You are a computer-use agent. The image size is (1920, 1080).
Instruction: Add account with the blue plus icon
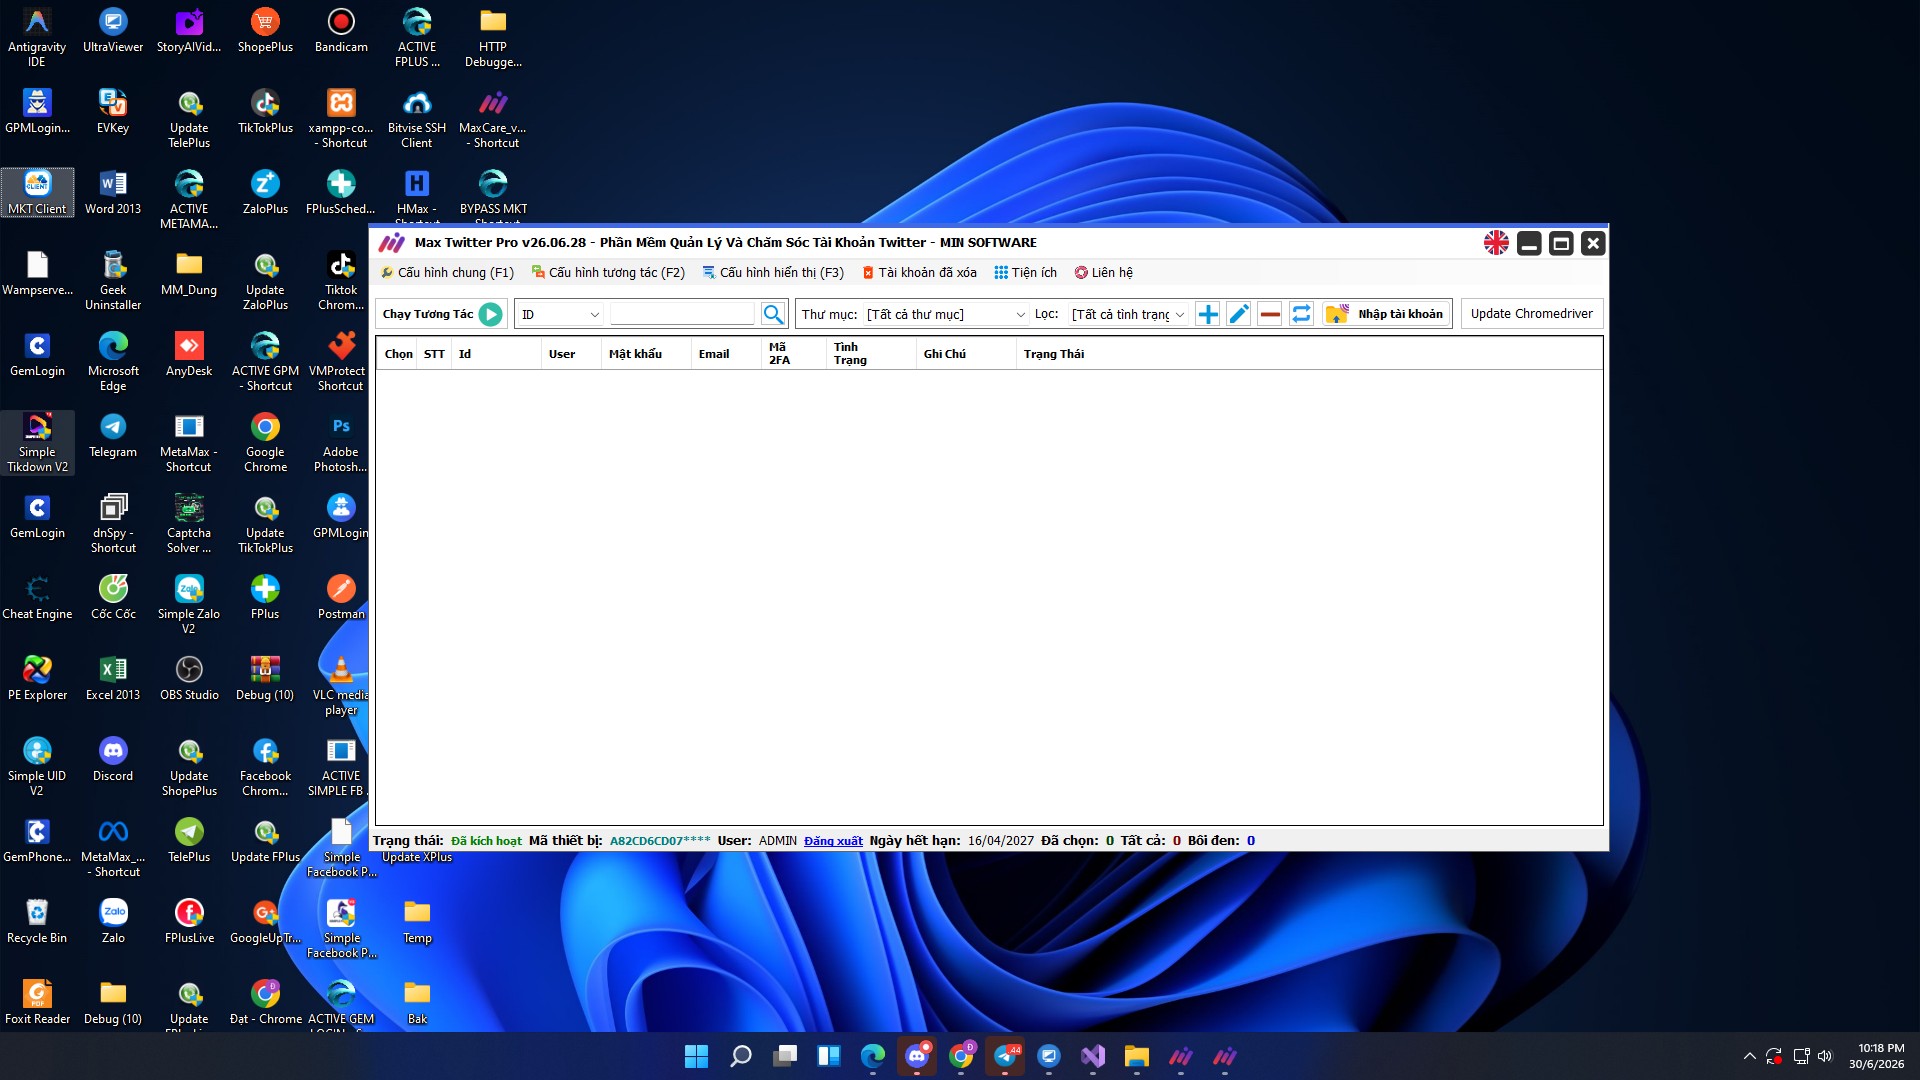(1208, 314)
